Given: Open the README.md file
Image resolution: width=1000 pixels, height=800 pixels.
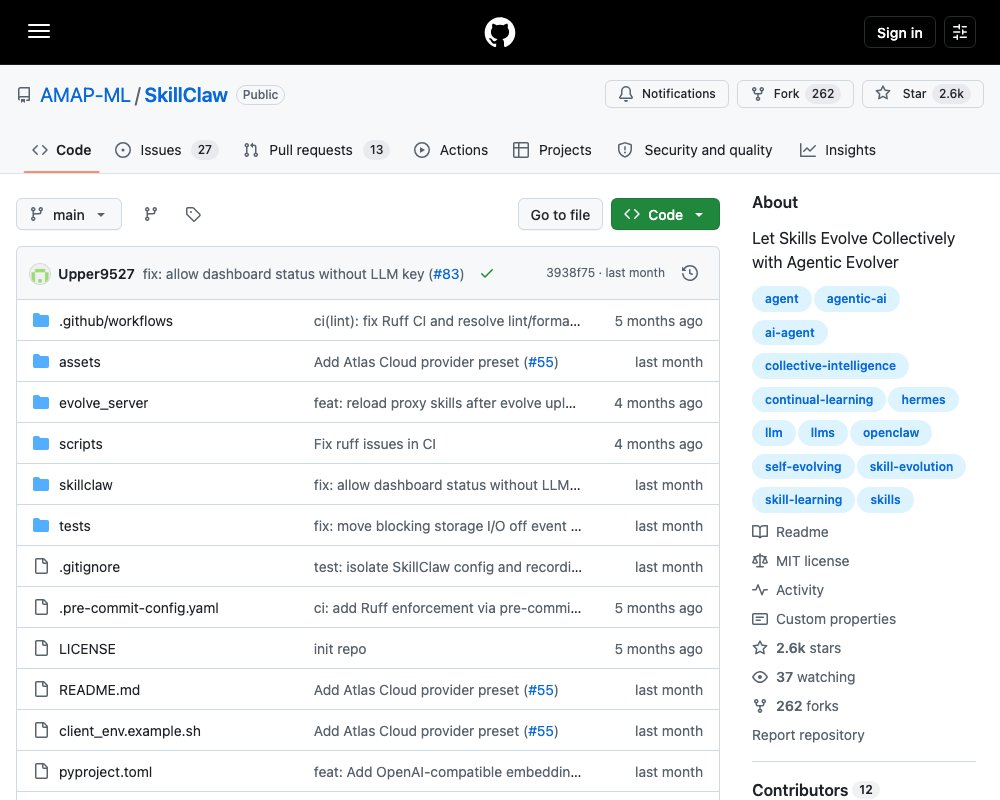Looking at the screenshot, I should [x=99, y=690].
